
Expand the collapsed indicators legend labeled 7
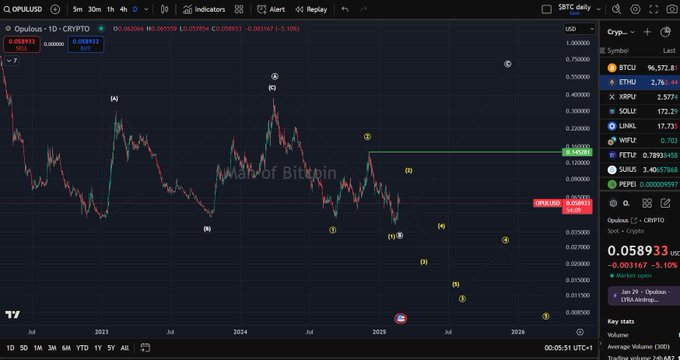[x=12, y=60]
